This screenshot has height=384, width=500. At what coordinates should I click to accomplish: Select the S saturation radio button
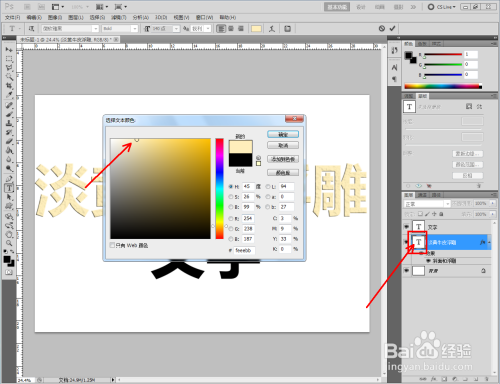coord(231,197)
